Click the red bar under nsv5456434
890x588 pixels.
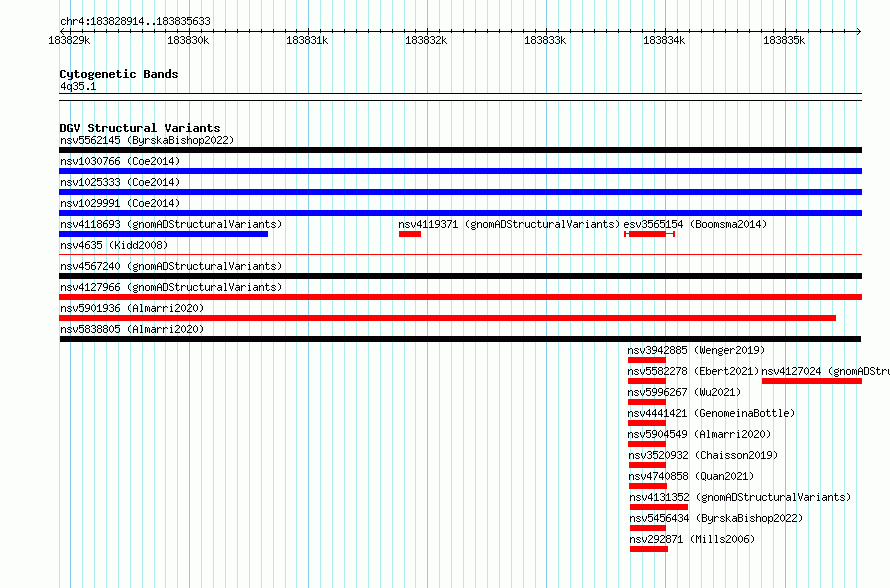[x=648, y=528]
